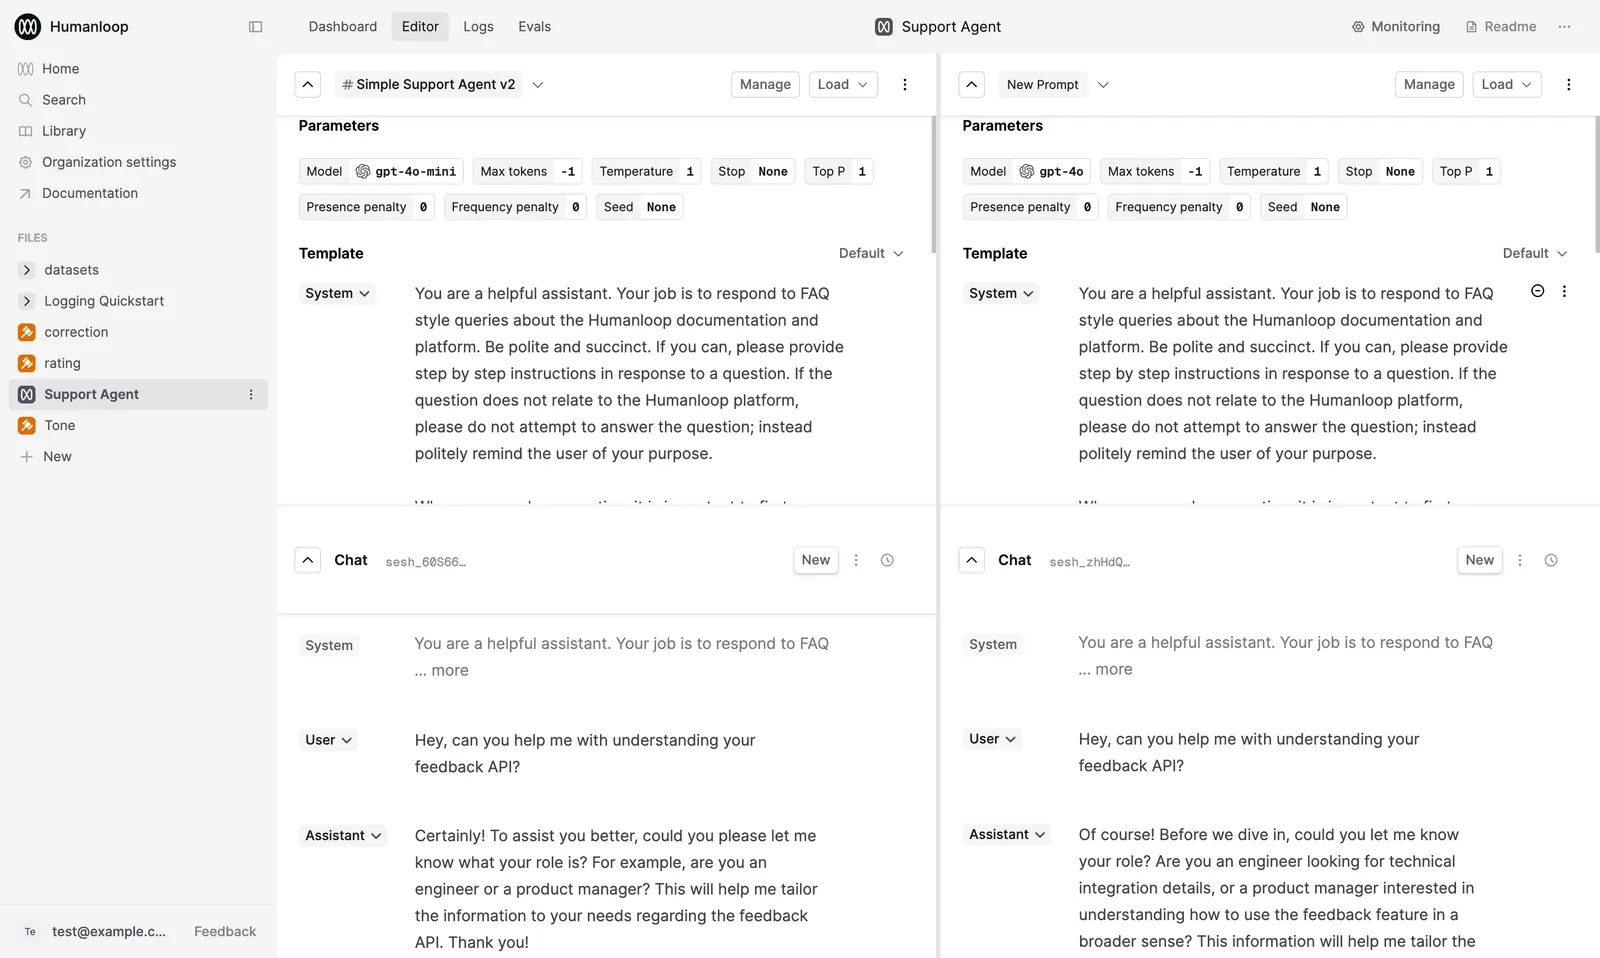Collapse the sidebar with panel toggle icon

pyautogui.click(x=255, y=27)
